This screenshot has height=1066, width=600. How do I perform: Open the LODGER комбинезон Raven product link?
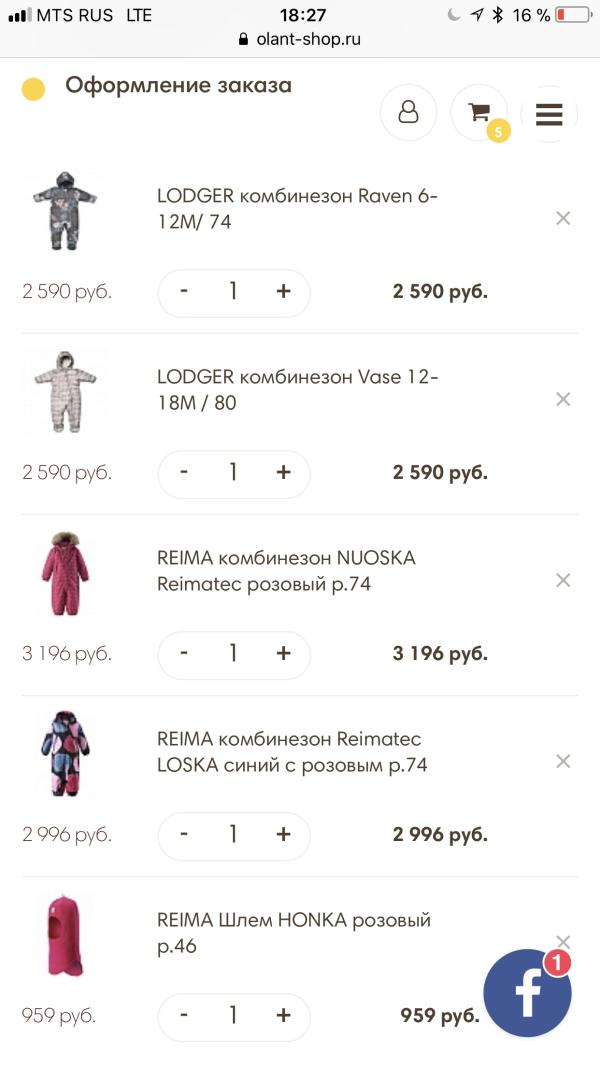pos(297,208)
